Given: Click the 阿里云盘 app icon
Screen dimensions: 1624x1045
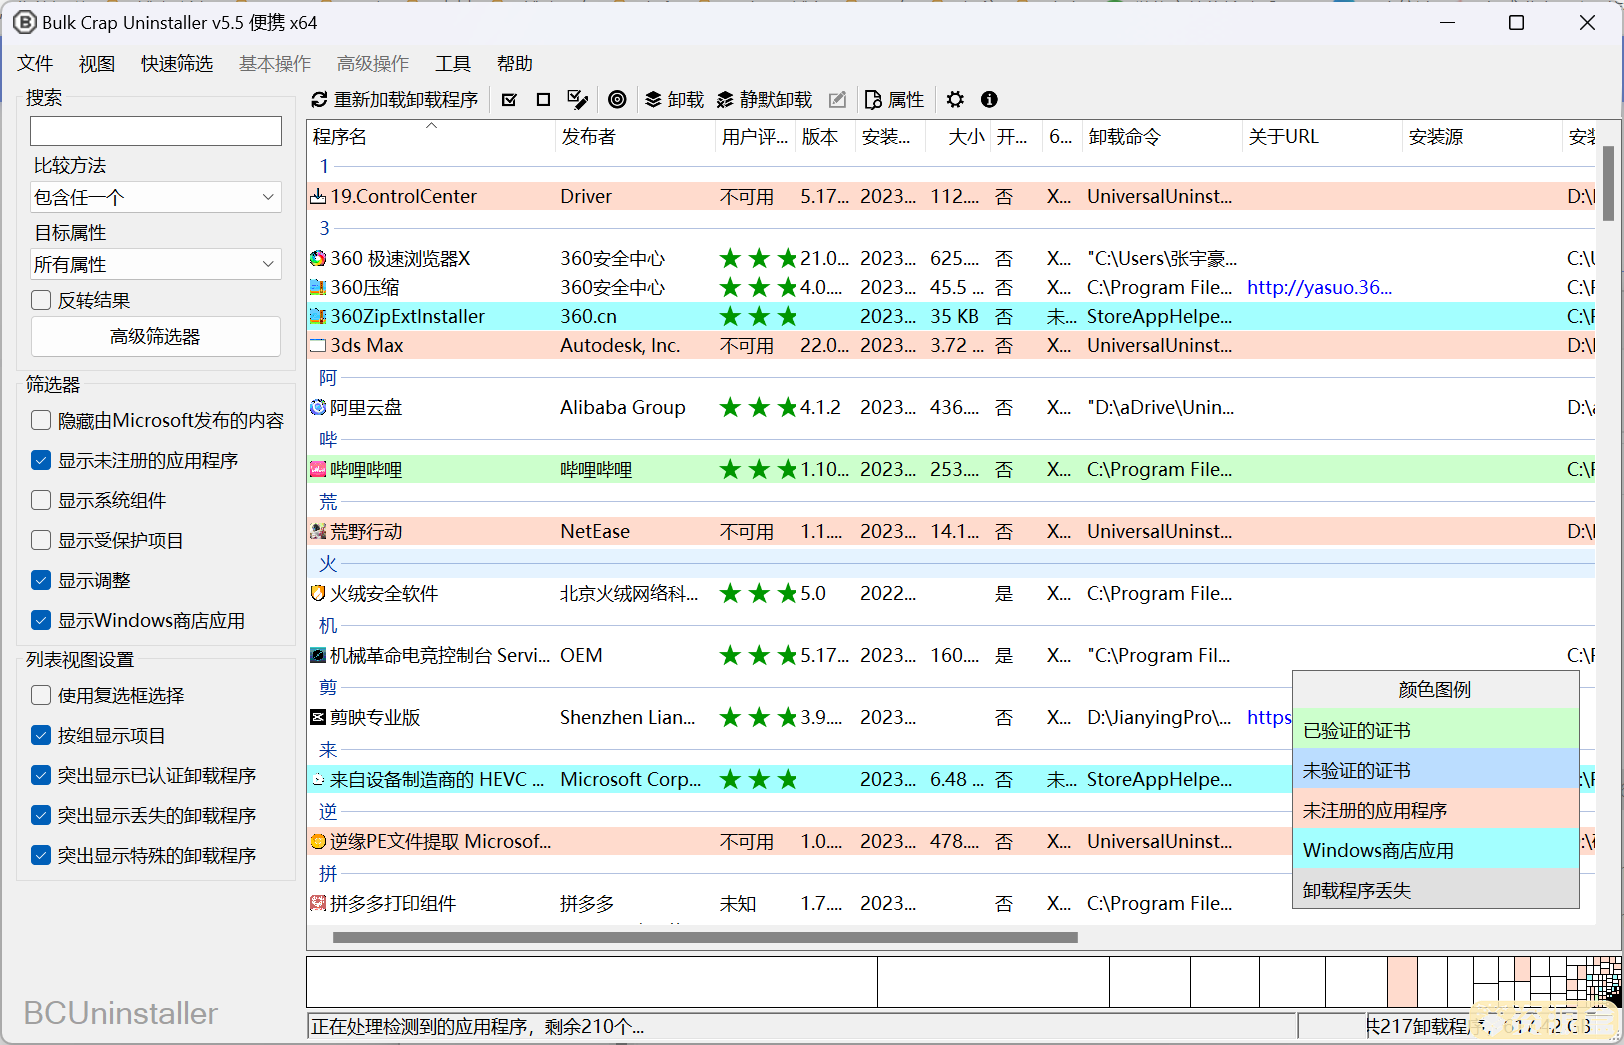Looking at the screenshot, I should (318, 408).
